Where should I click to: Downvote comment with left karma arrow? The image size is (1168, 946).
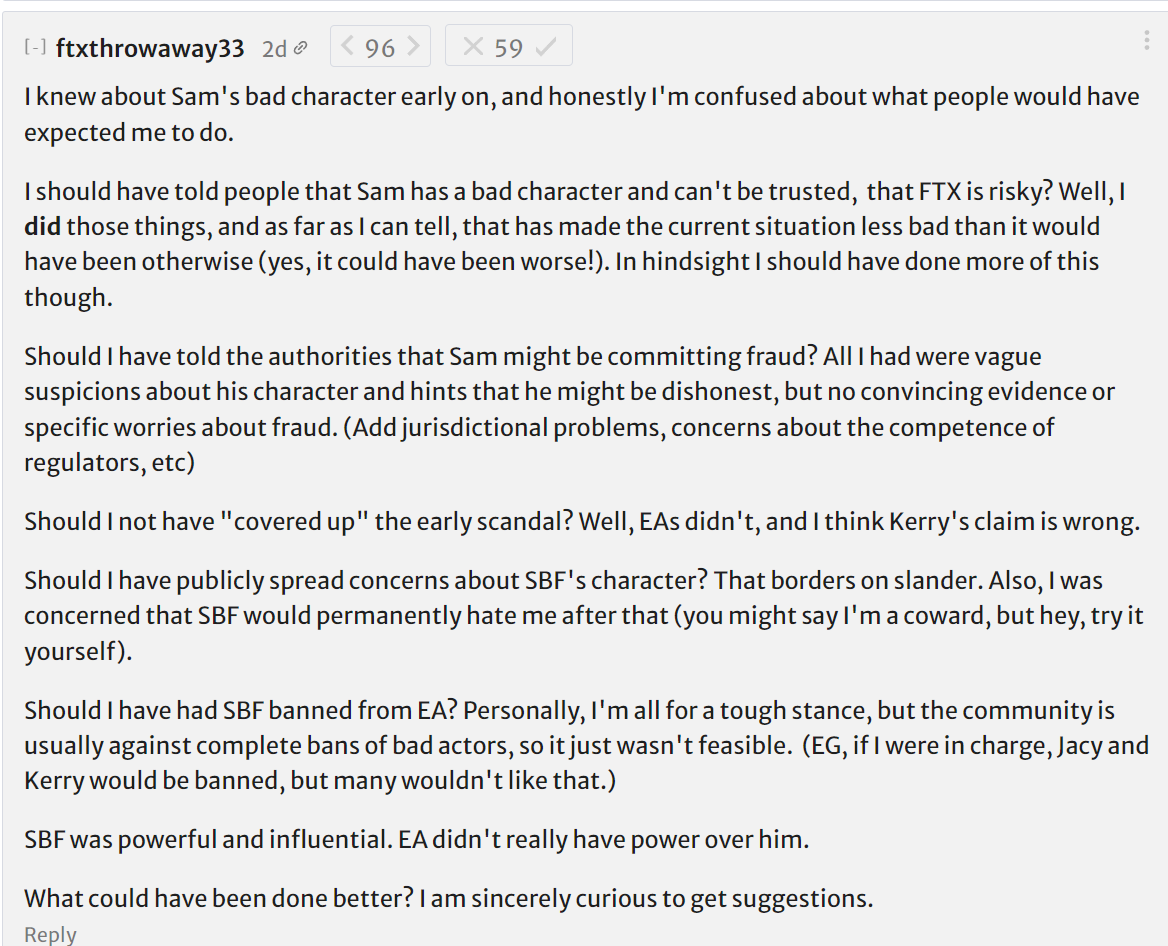point(347,46)
